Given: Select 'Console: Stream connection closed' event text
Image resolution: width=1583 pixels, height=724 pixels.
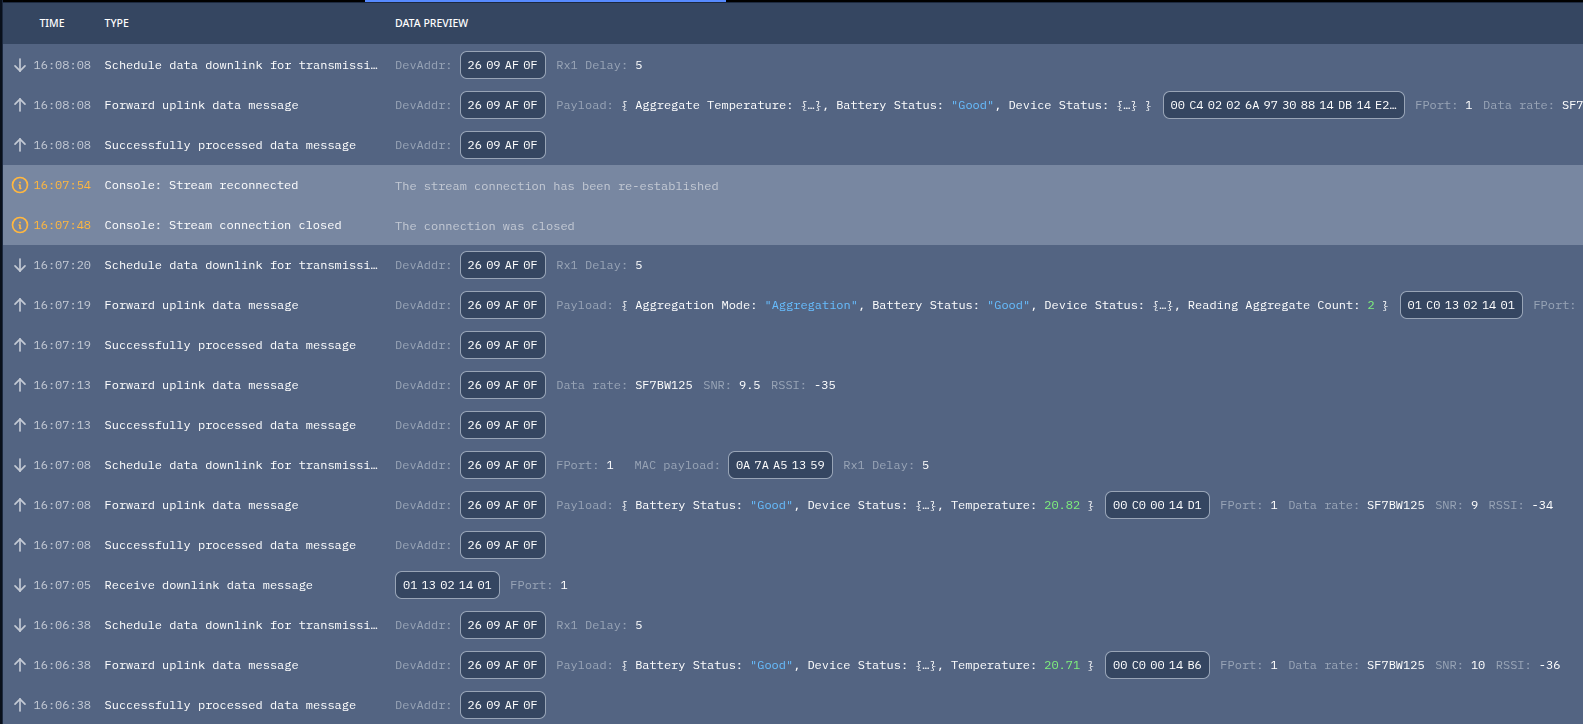Looking at the screenshot, I should pyautogui.click(x=223, y=225).
